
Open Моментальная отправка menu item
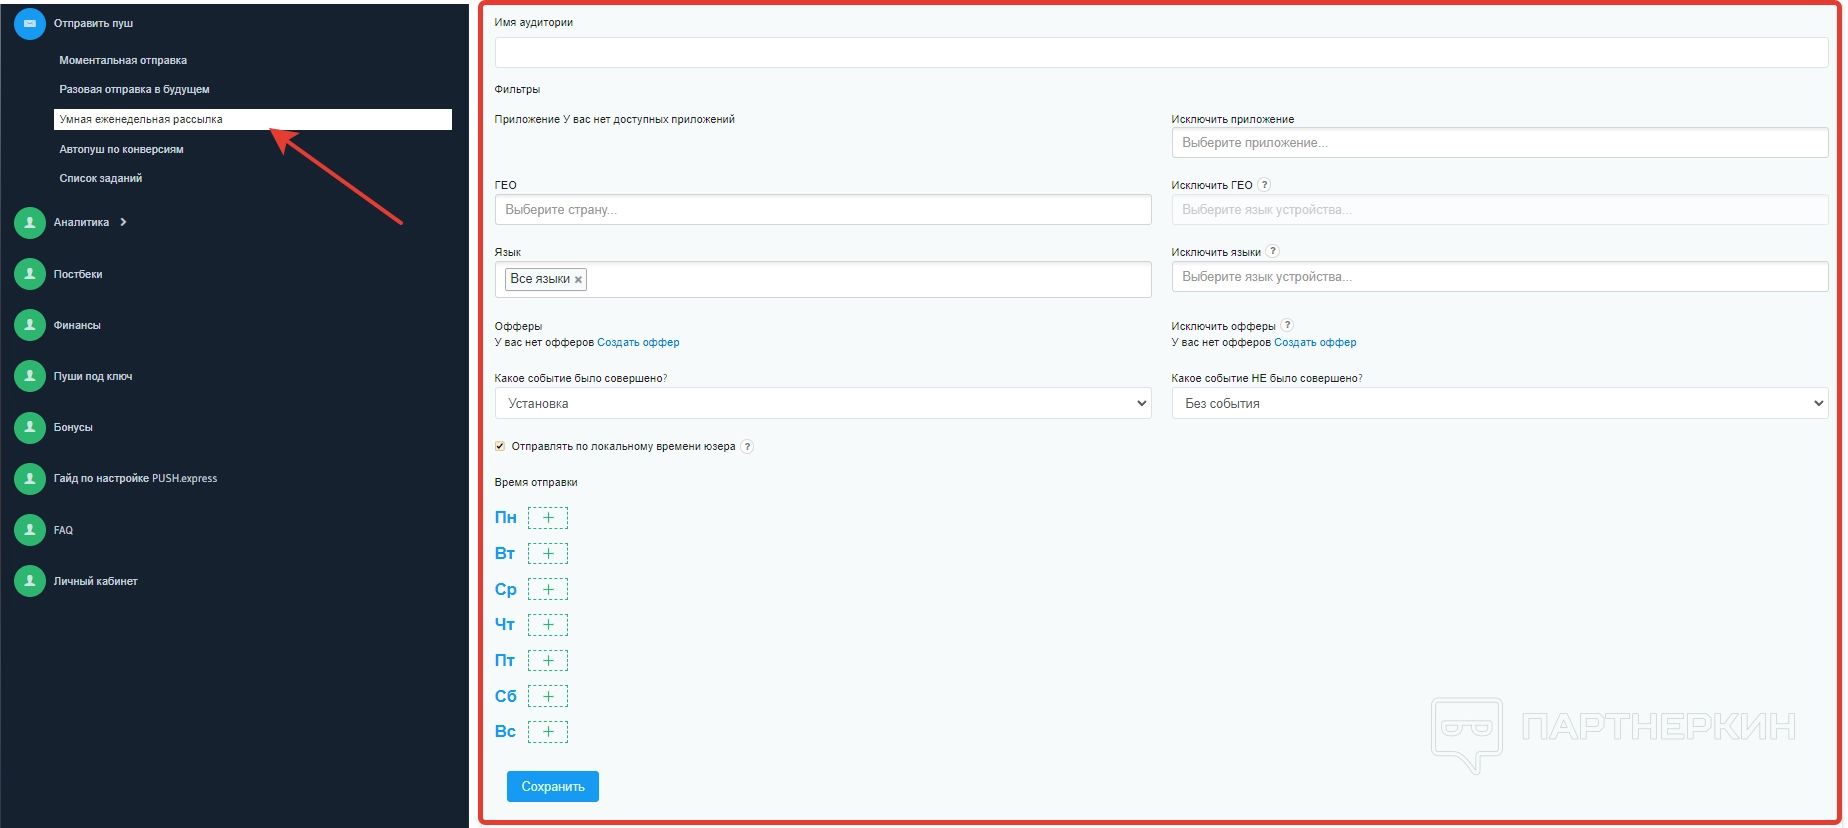pyautogui.click(x=123, y=60)
